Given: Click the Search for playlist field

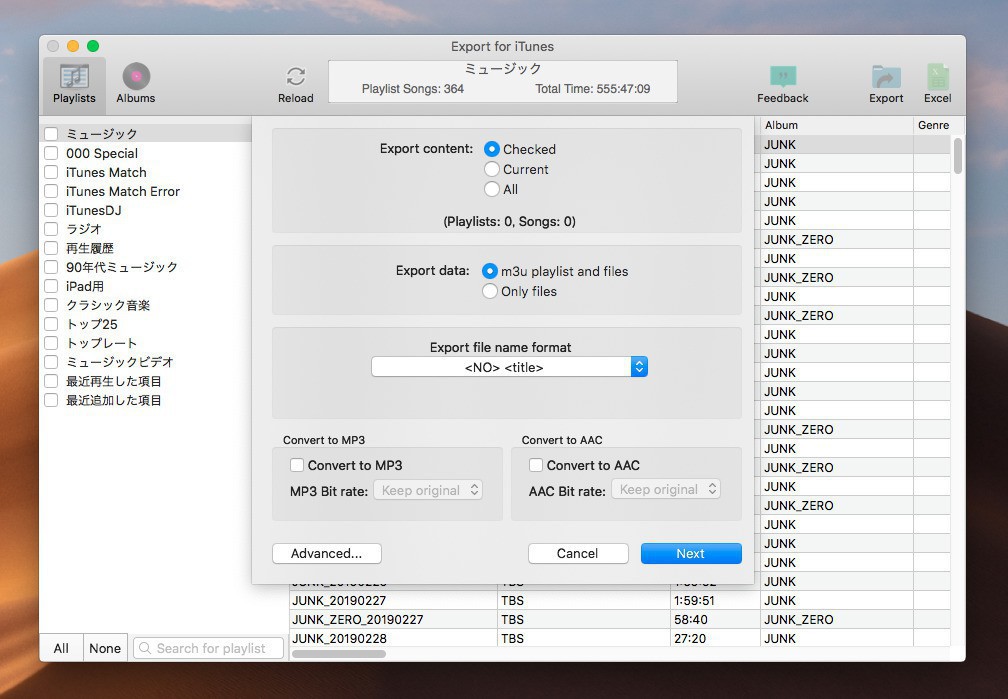Looking at the screenshot, I should point(209,648).
